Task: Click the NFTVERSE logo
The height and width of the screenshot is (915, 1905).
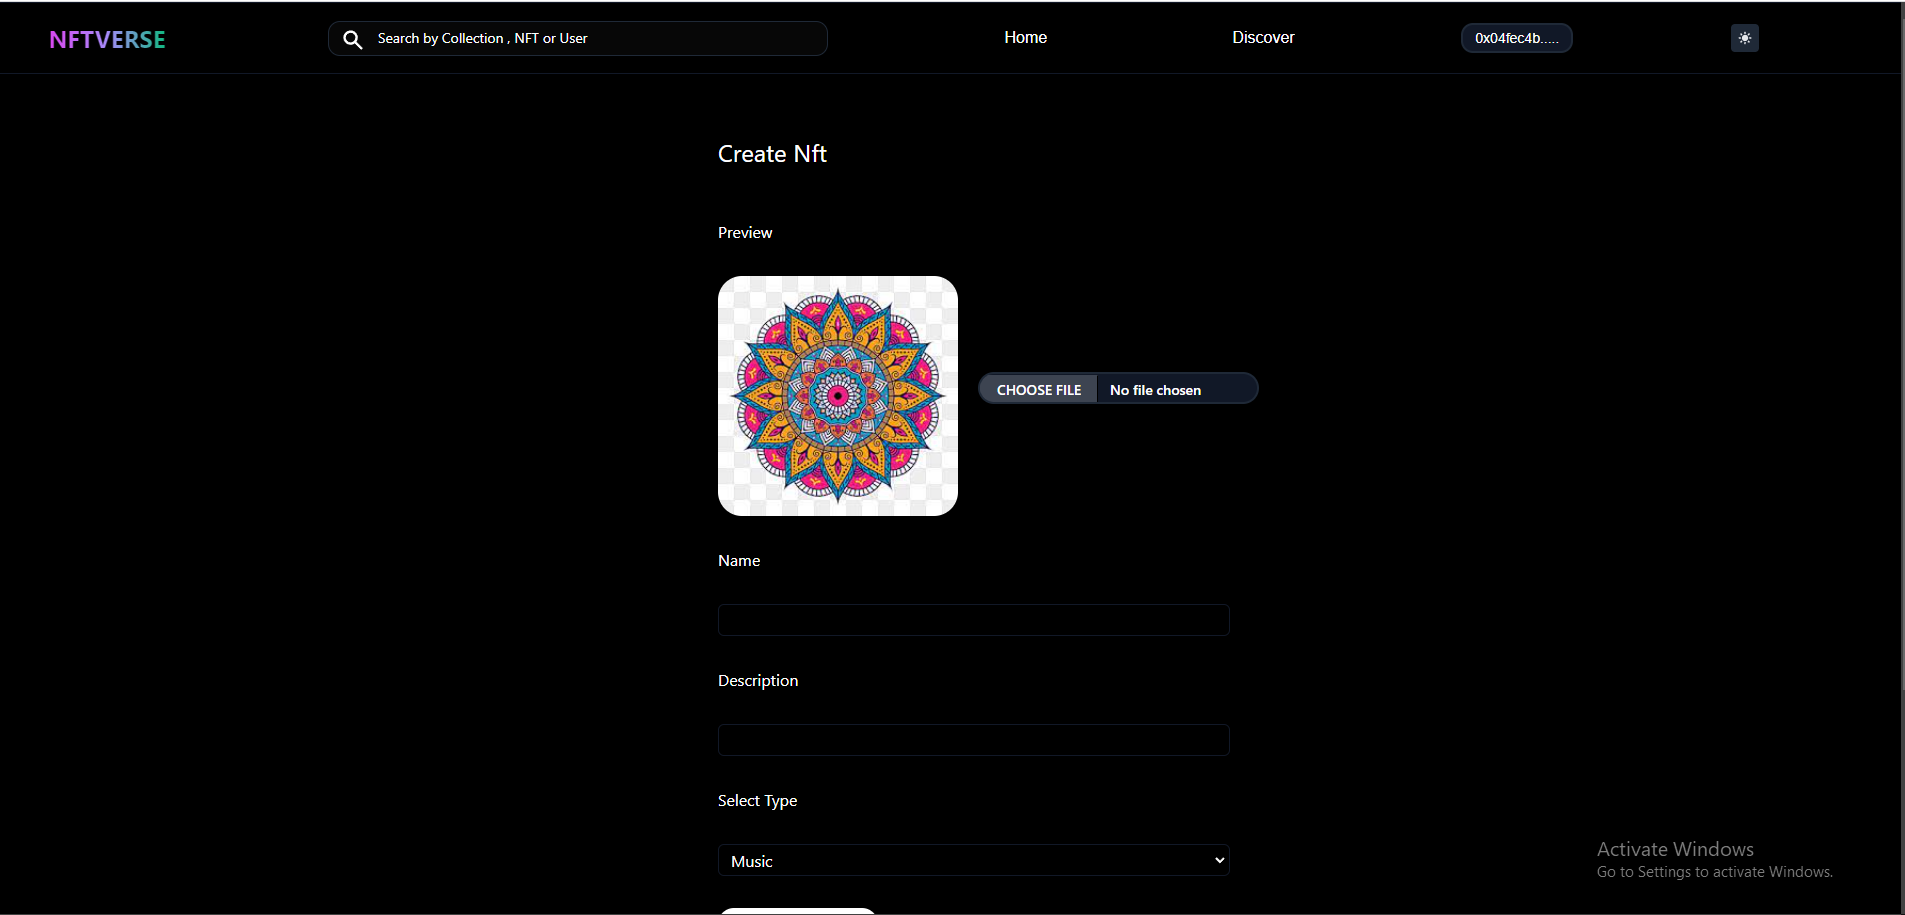Action: 107,39
